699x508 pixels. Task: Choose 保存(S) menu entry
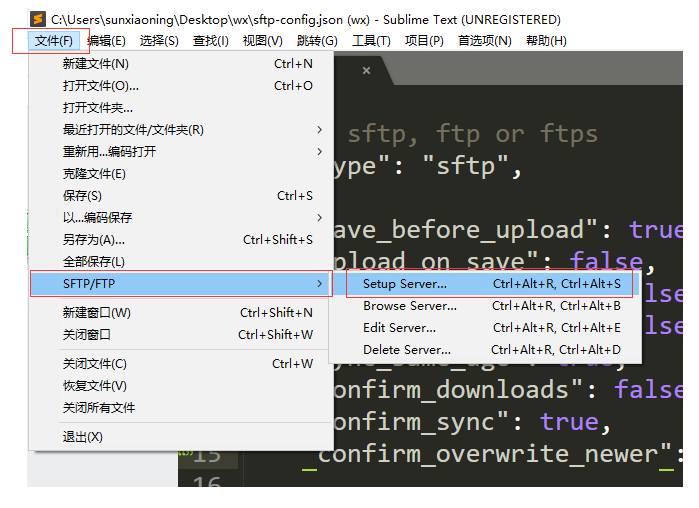pyautogui.click(x=181, y=196)
